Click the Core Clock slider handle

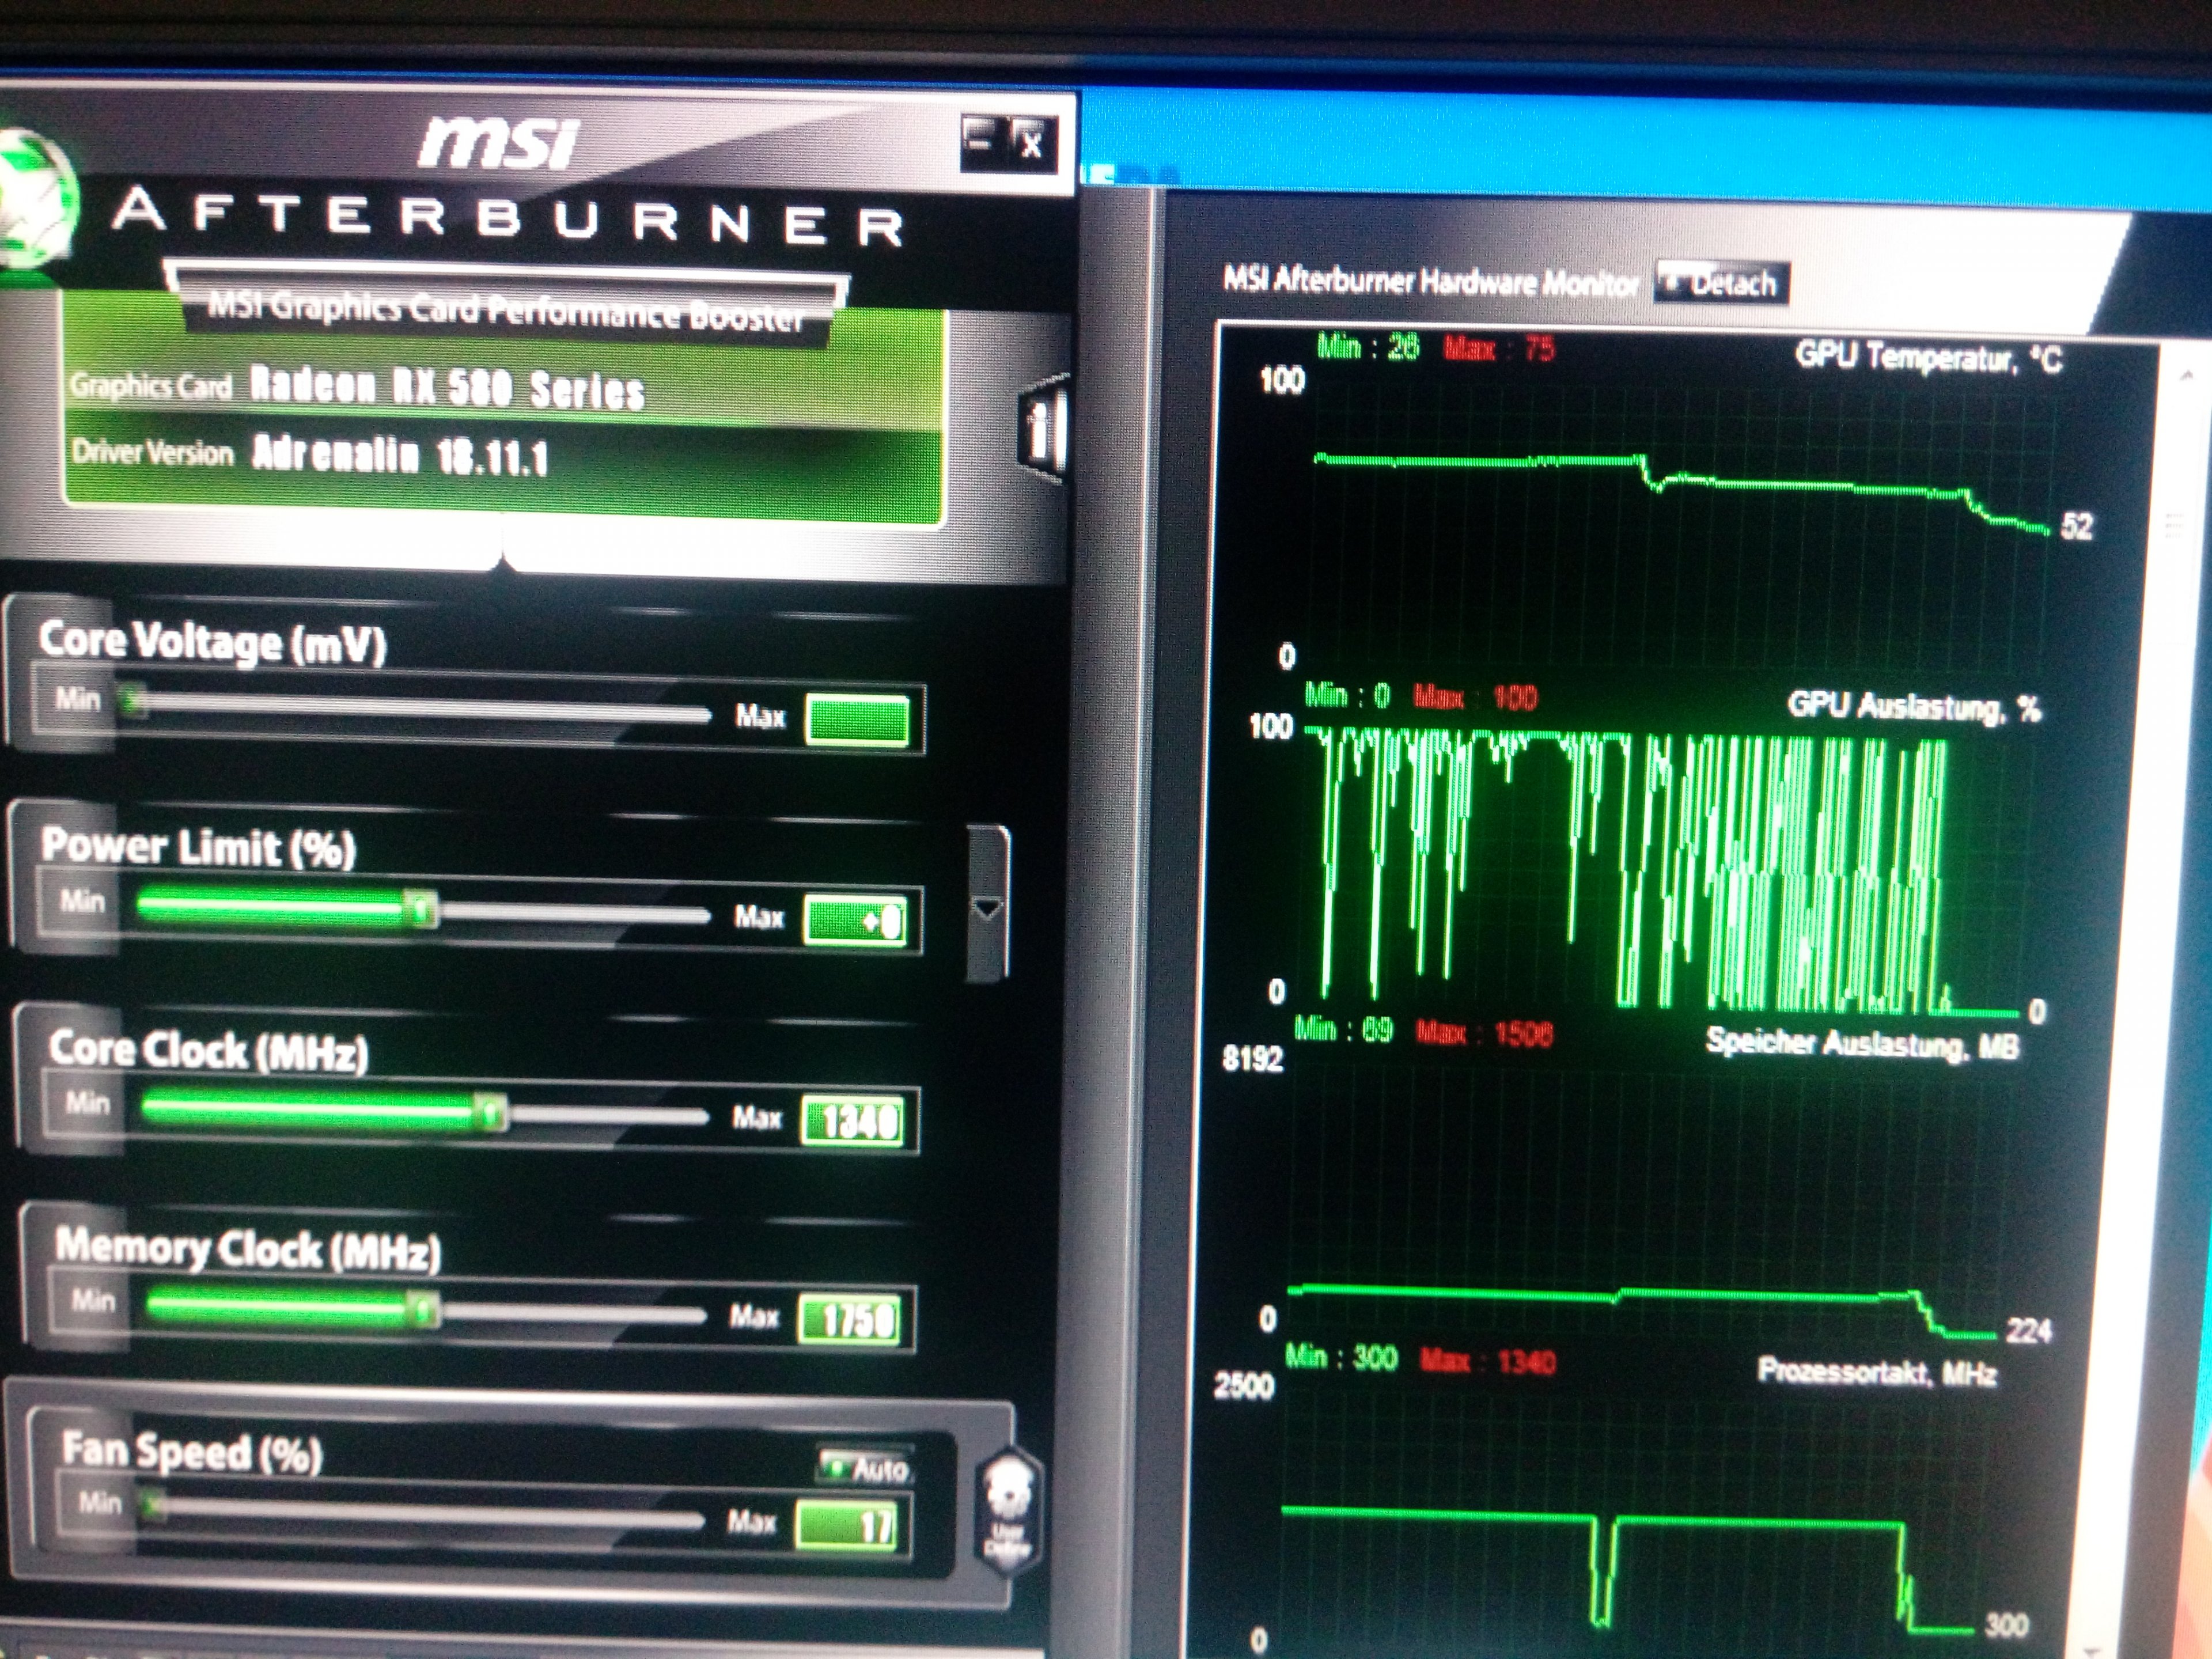(x=490, y=1112)
